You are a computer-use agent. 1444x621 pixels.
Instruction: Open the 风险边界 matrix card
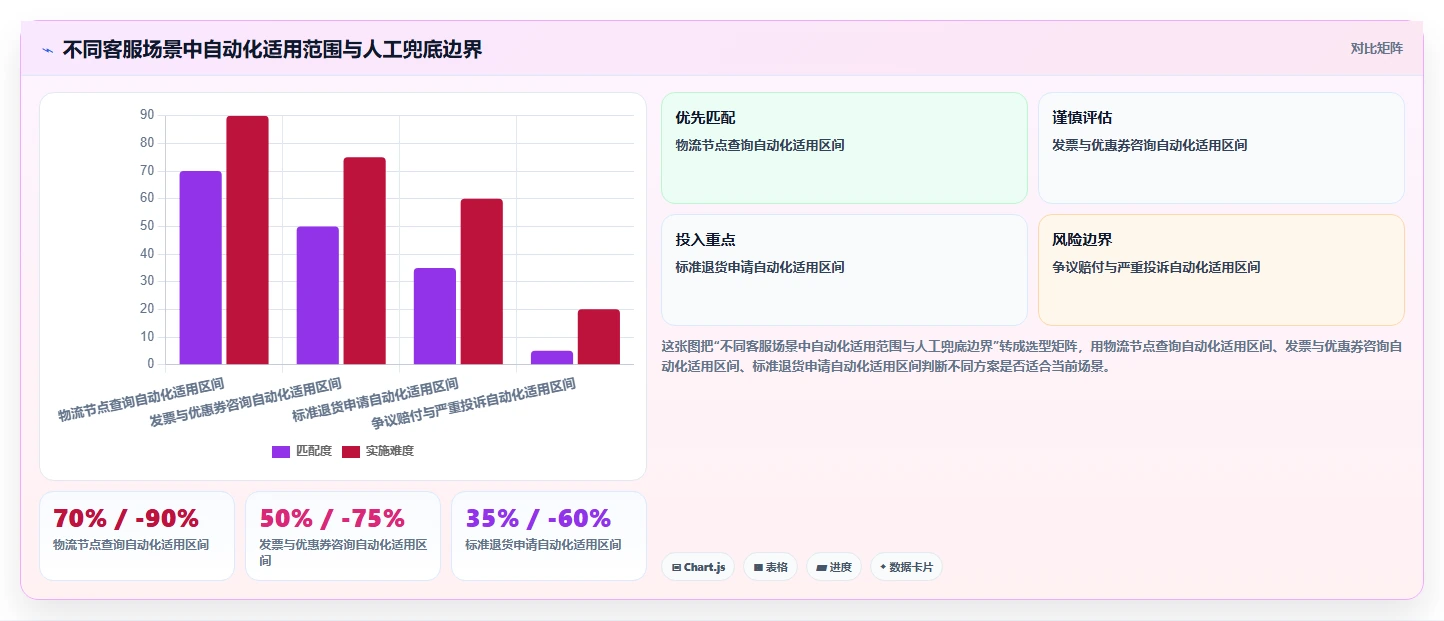[1221, 270]
